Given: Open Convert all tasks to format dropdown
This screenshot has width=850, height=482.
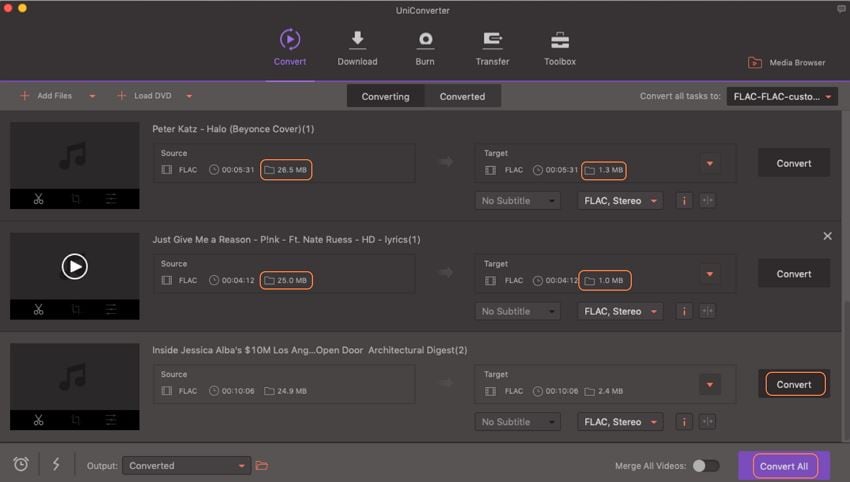Looking at the screenshot, I should coord(782,97).
